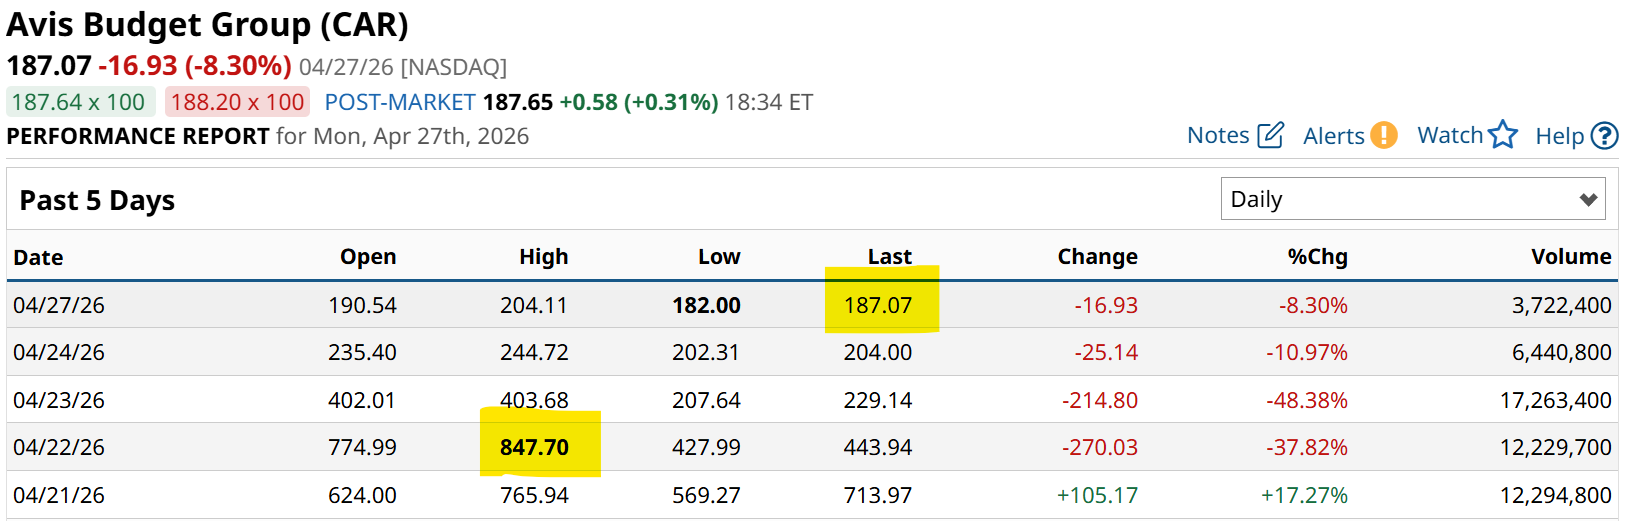Screen dimensions: 1638x521
Task: Click the red ask 188.20 x 100 box
Action: 237,102
